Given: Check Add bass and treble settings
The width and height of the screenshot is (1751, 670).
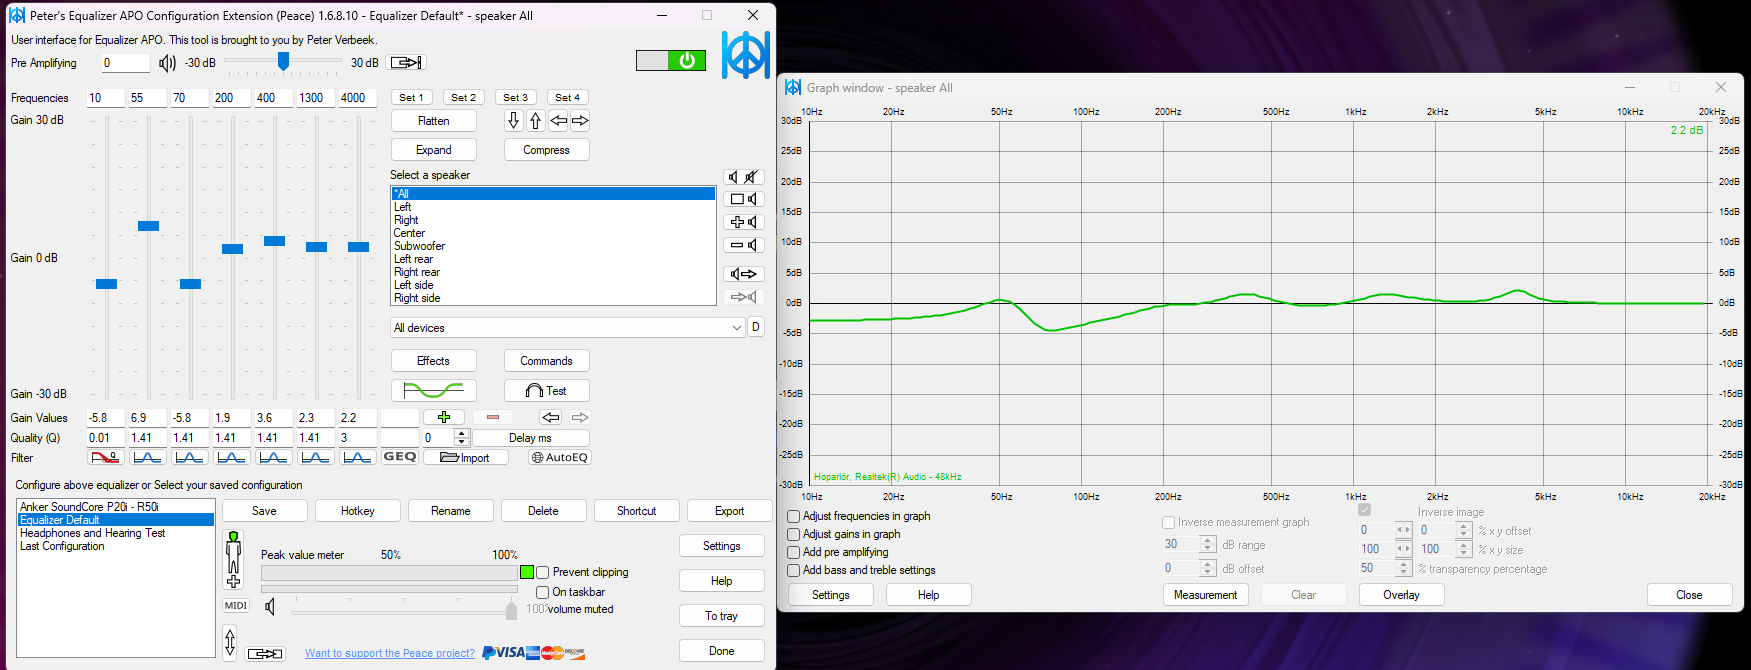Looking at the screenshot, I should (x=794, y=571).
